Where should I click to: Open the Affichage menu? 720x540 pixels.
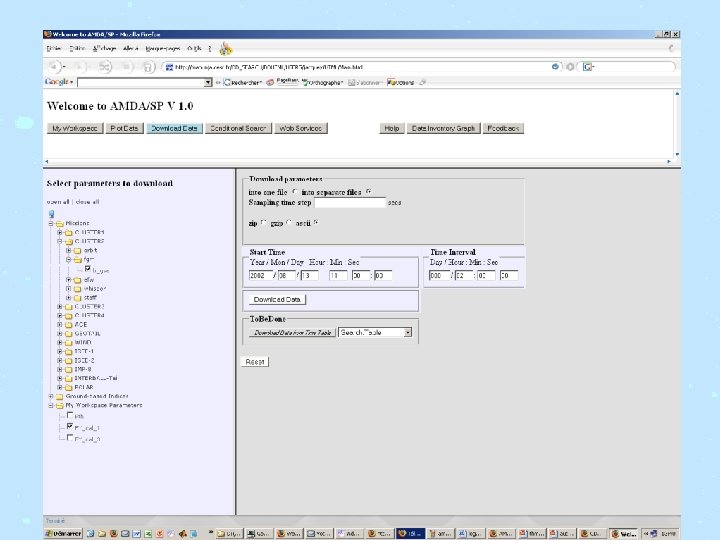[104, 48]
